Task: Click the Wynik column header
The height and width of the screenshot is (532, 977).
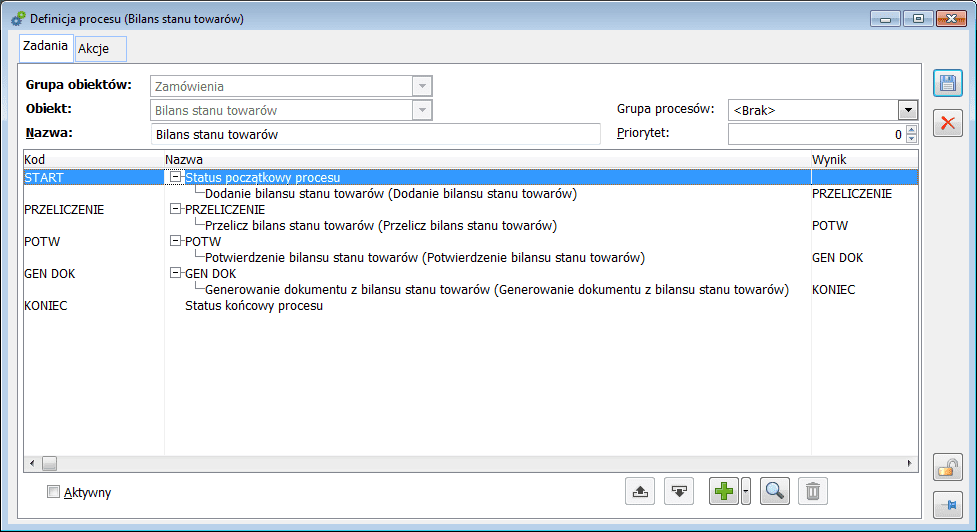Action: click(864, 160)
